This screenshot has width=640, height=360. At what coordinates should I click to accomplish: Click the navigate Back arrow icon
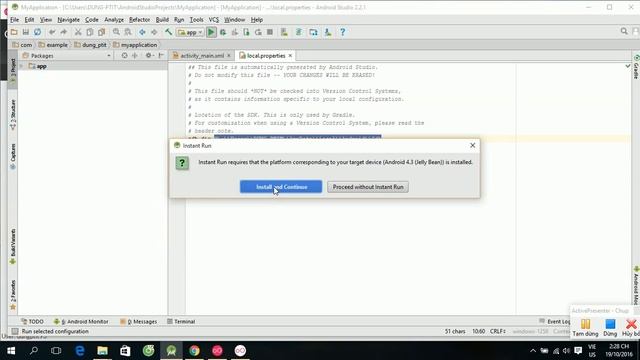[x=142, y=32]
